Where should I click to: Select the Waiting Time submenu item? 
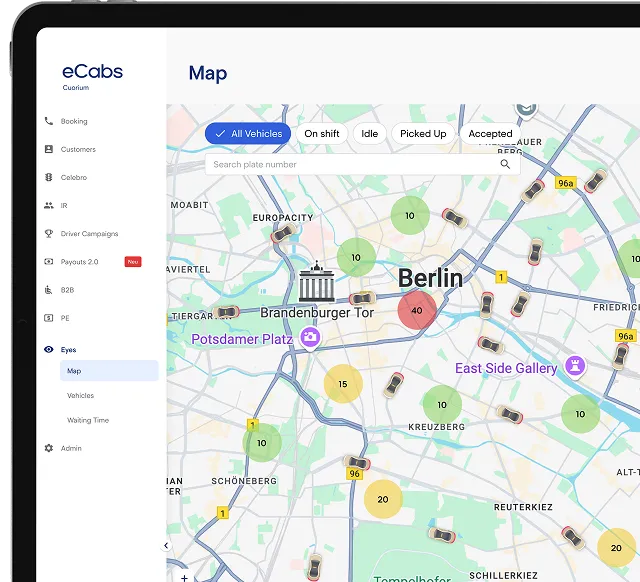(x=88, y=420)
